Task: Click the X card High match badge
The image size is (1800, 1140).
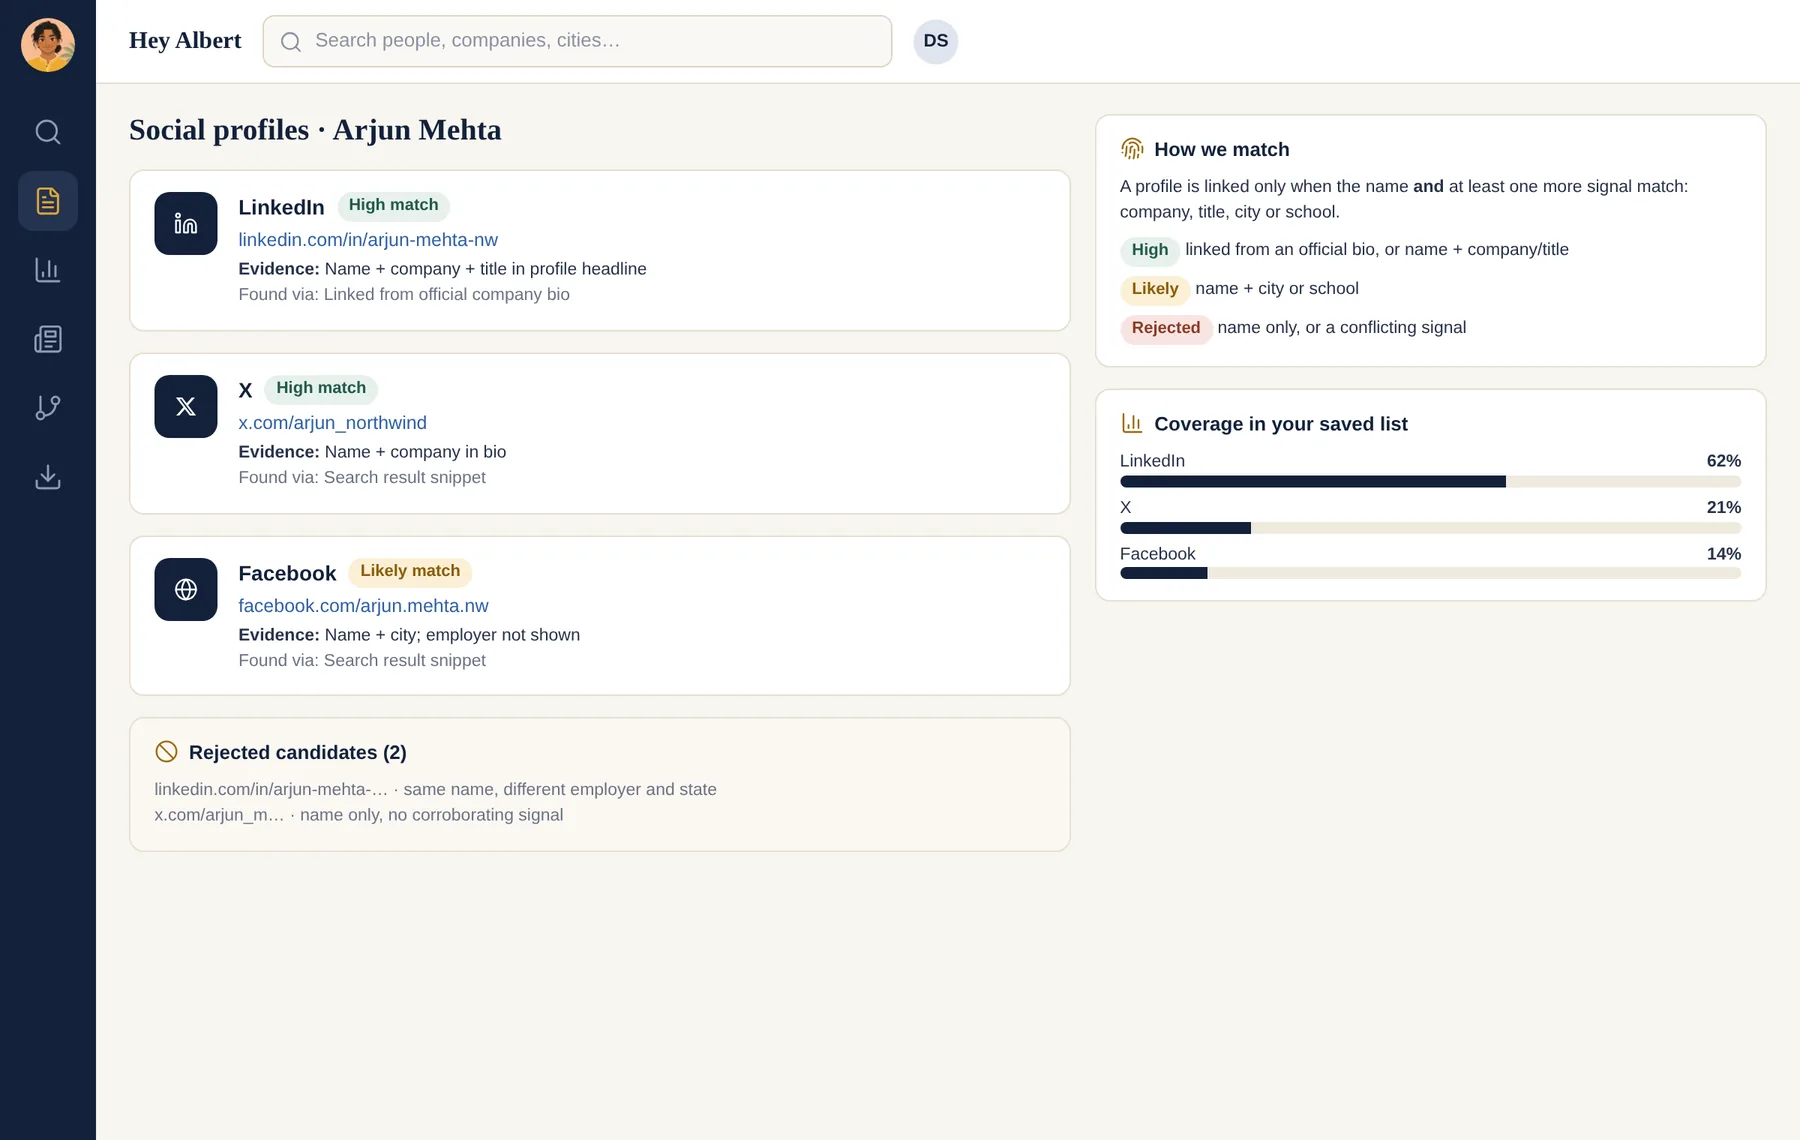Action: [x=321, y=388]
